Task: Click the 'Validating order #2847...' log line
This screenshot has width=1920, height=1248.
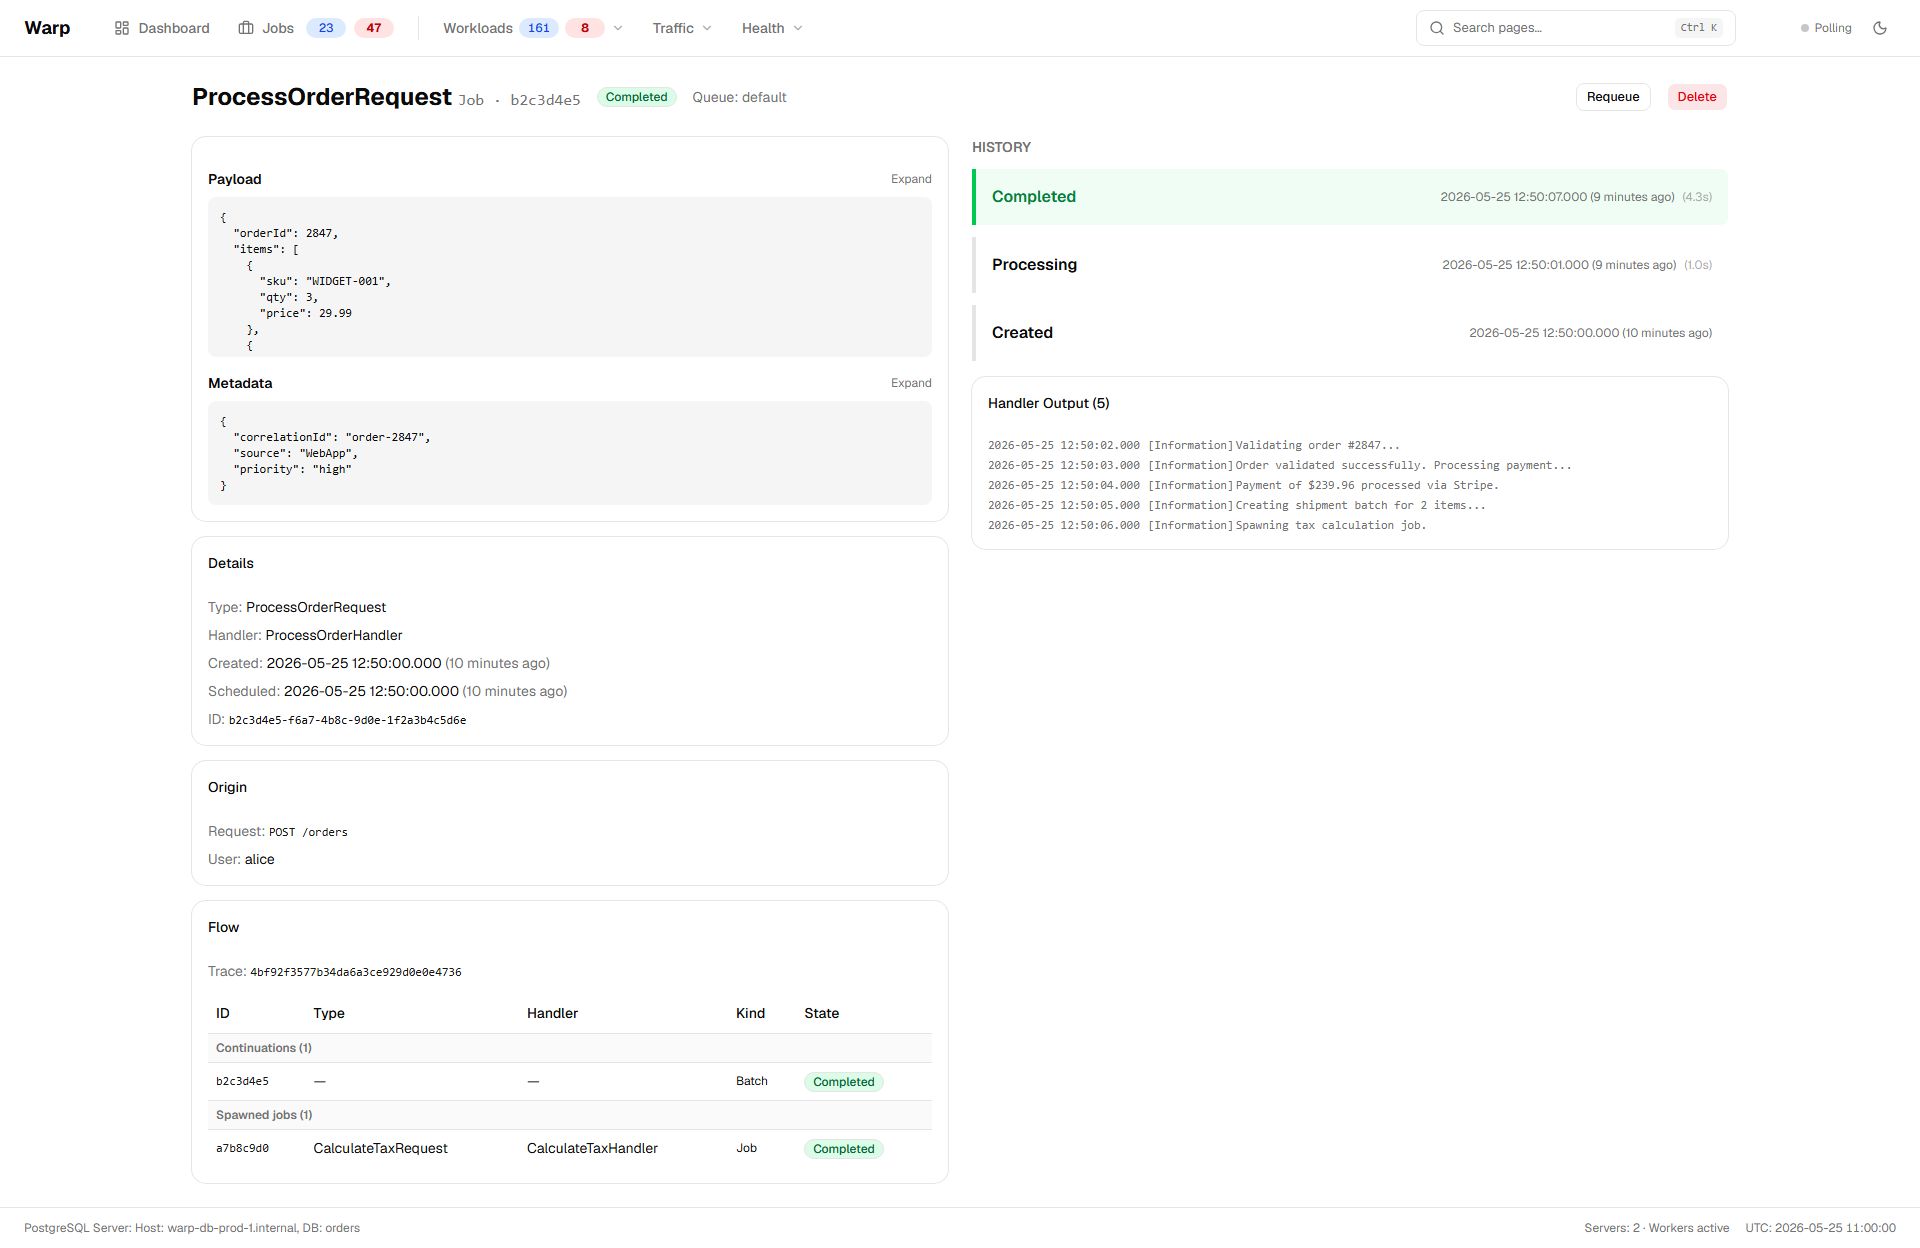Action: [1194, 445]
